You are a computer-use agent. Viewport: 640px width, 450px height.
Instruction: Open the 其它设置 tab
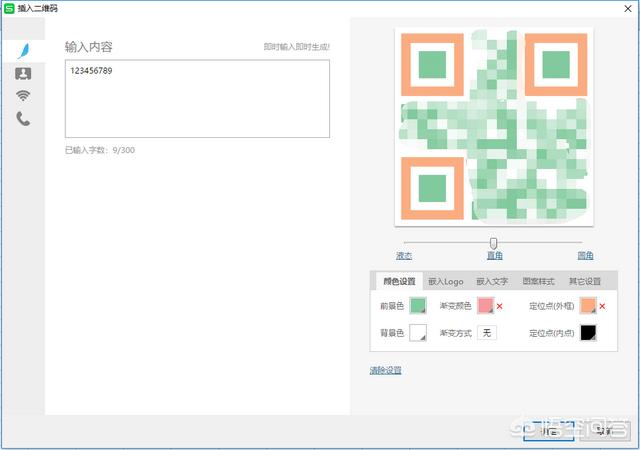pos(585,281)
